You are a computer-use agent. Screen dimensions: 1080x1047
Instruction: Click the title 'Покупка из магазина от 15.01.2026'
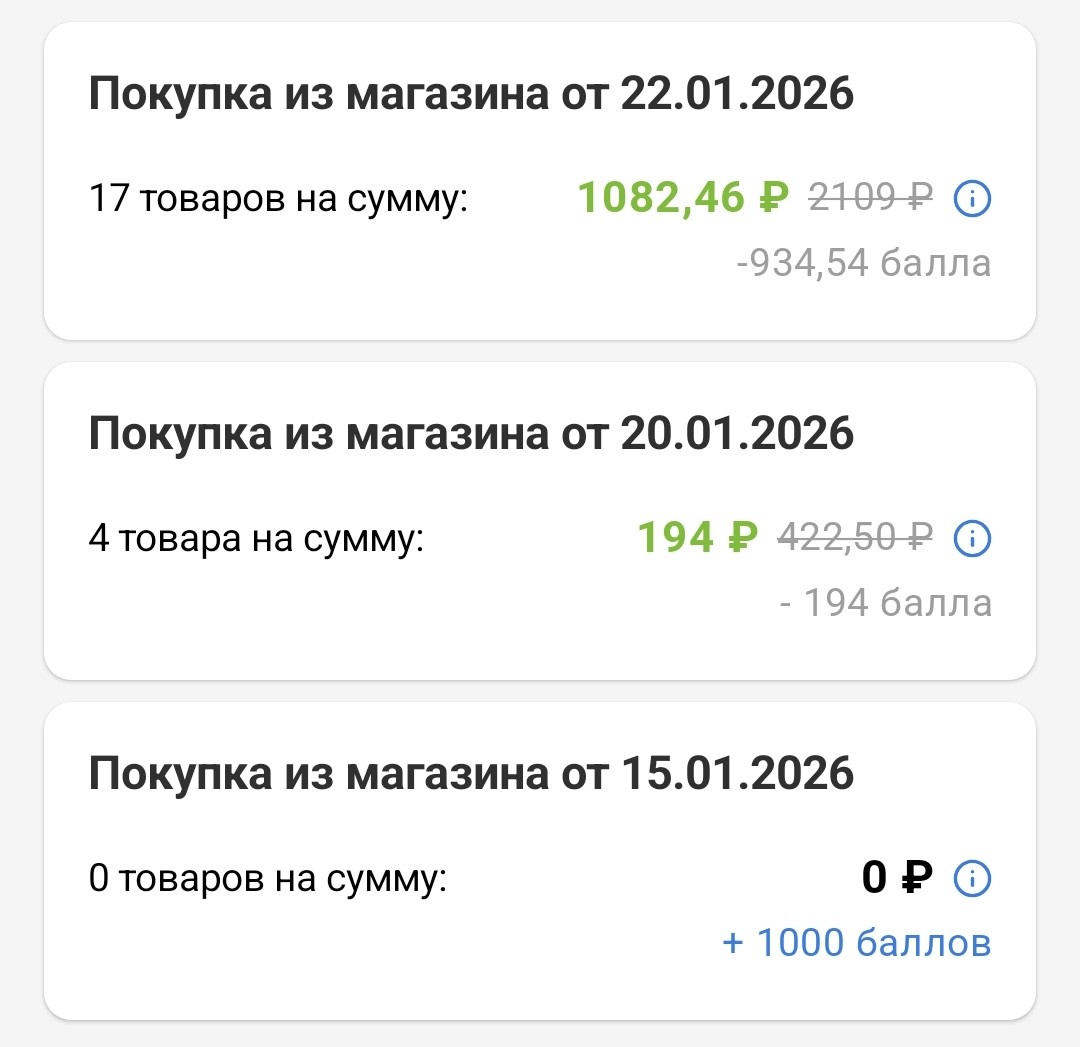click(471, 774)
